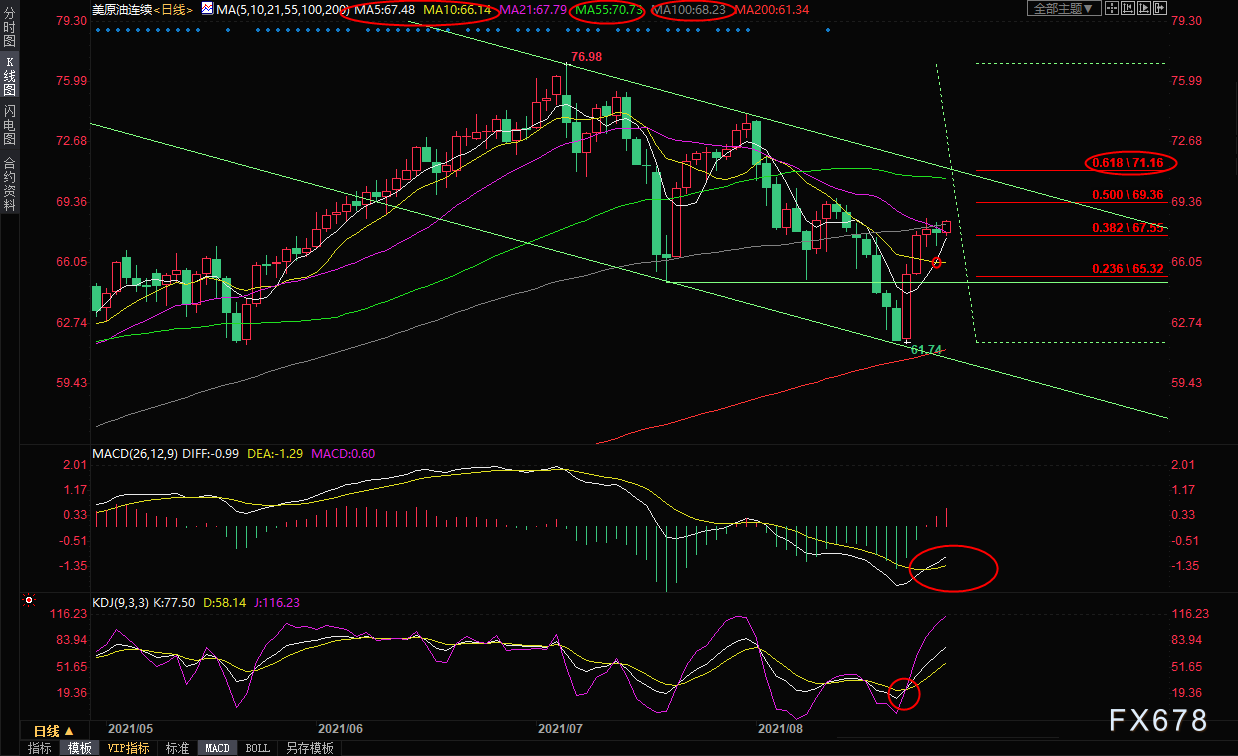
Task: Click 另存模板 to save template
Action: tap(309, 748)
